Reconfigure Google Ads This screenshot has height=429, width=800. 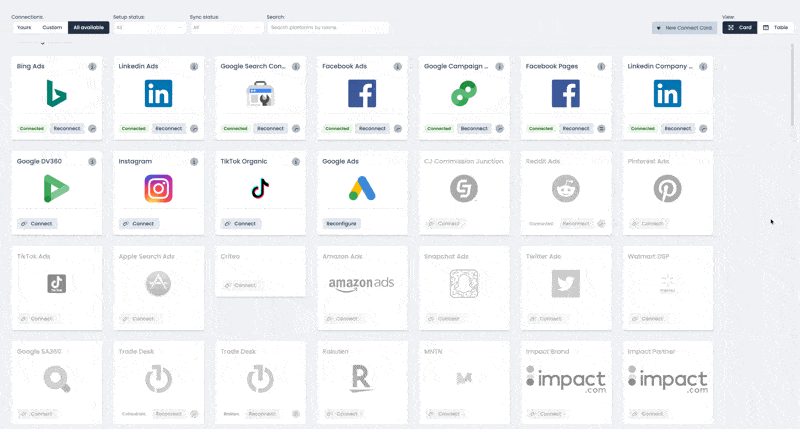341,223
